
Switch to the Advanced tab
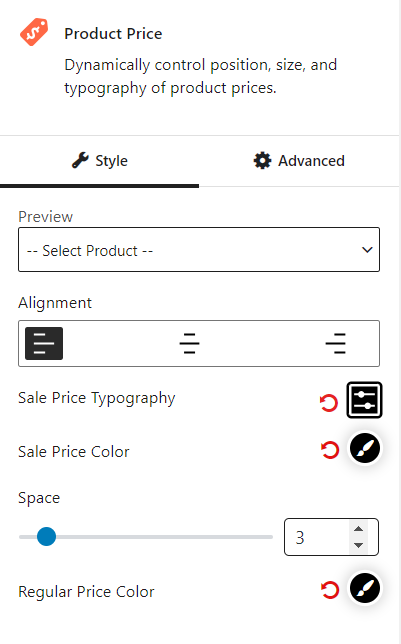(x=299, y=161)
